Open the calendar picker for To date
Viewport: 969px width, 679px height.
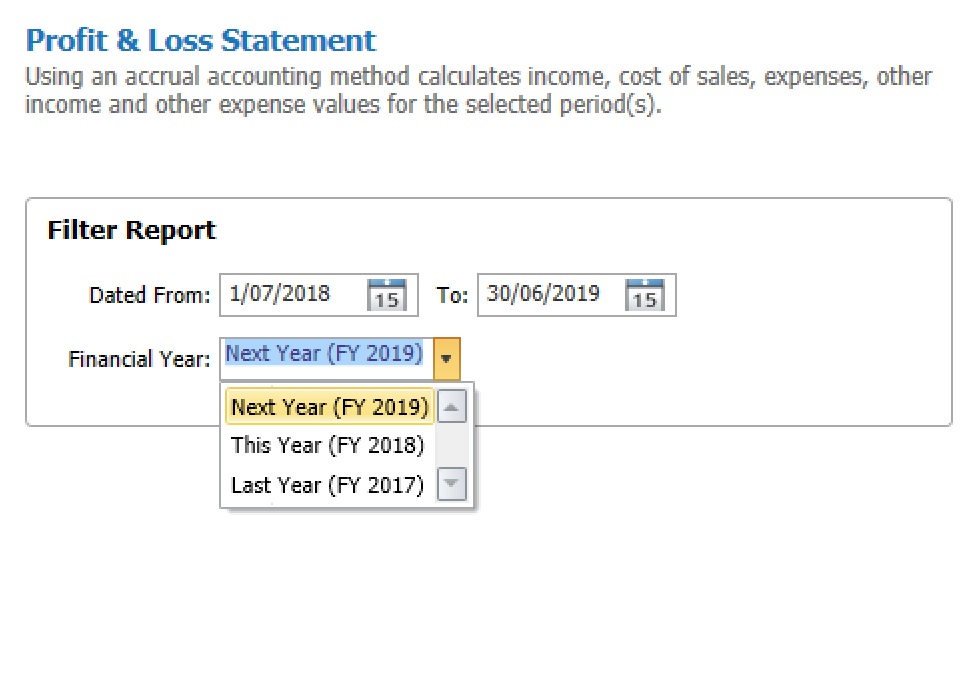(x=645, y=295)
